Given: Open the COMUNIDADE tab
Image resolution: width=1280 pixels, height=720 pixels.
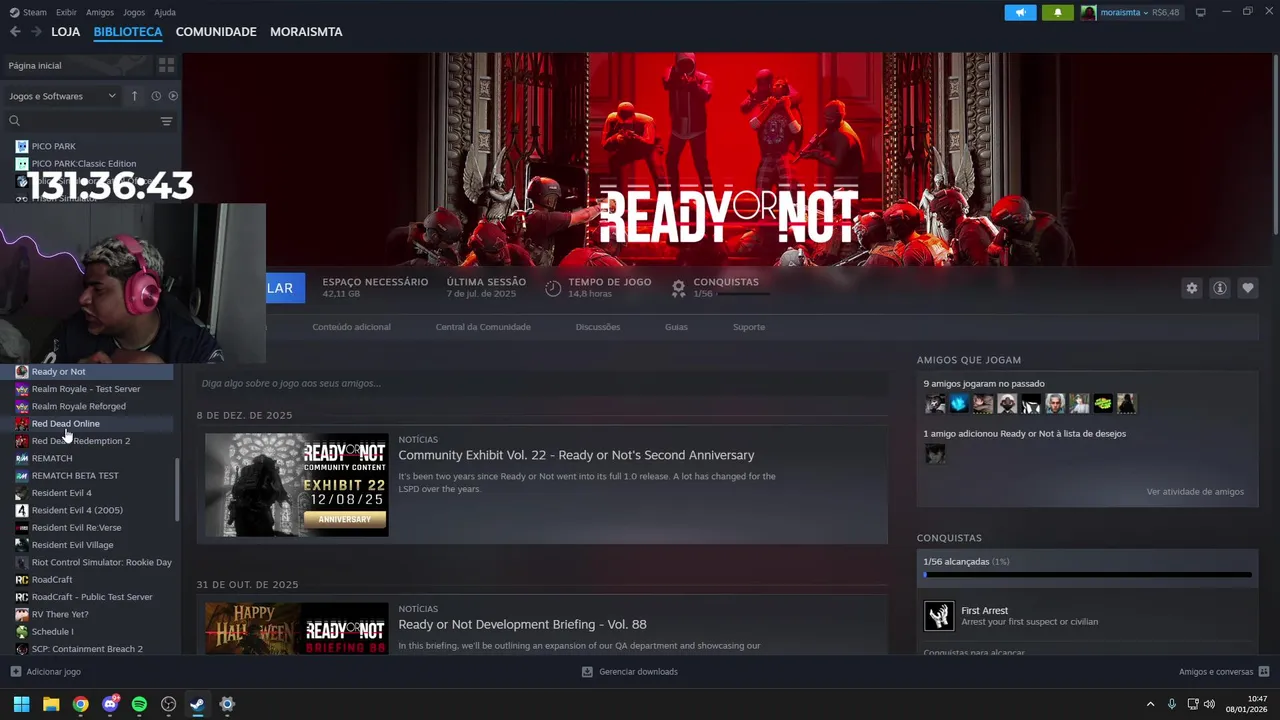Looking at the screenshot, I should point(216,32).
